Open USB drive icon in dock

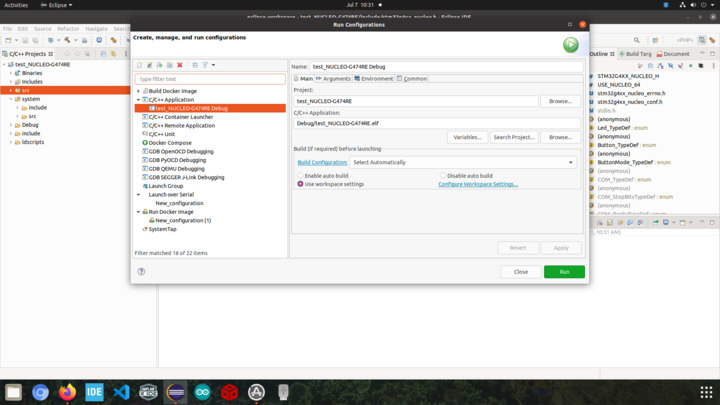click(283, 392)
